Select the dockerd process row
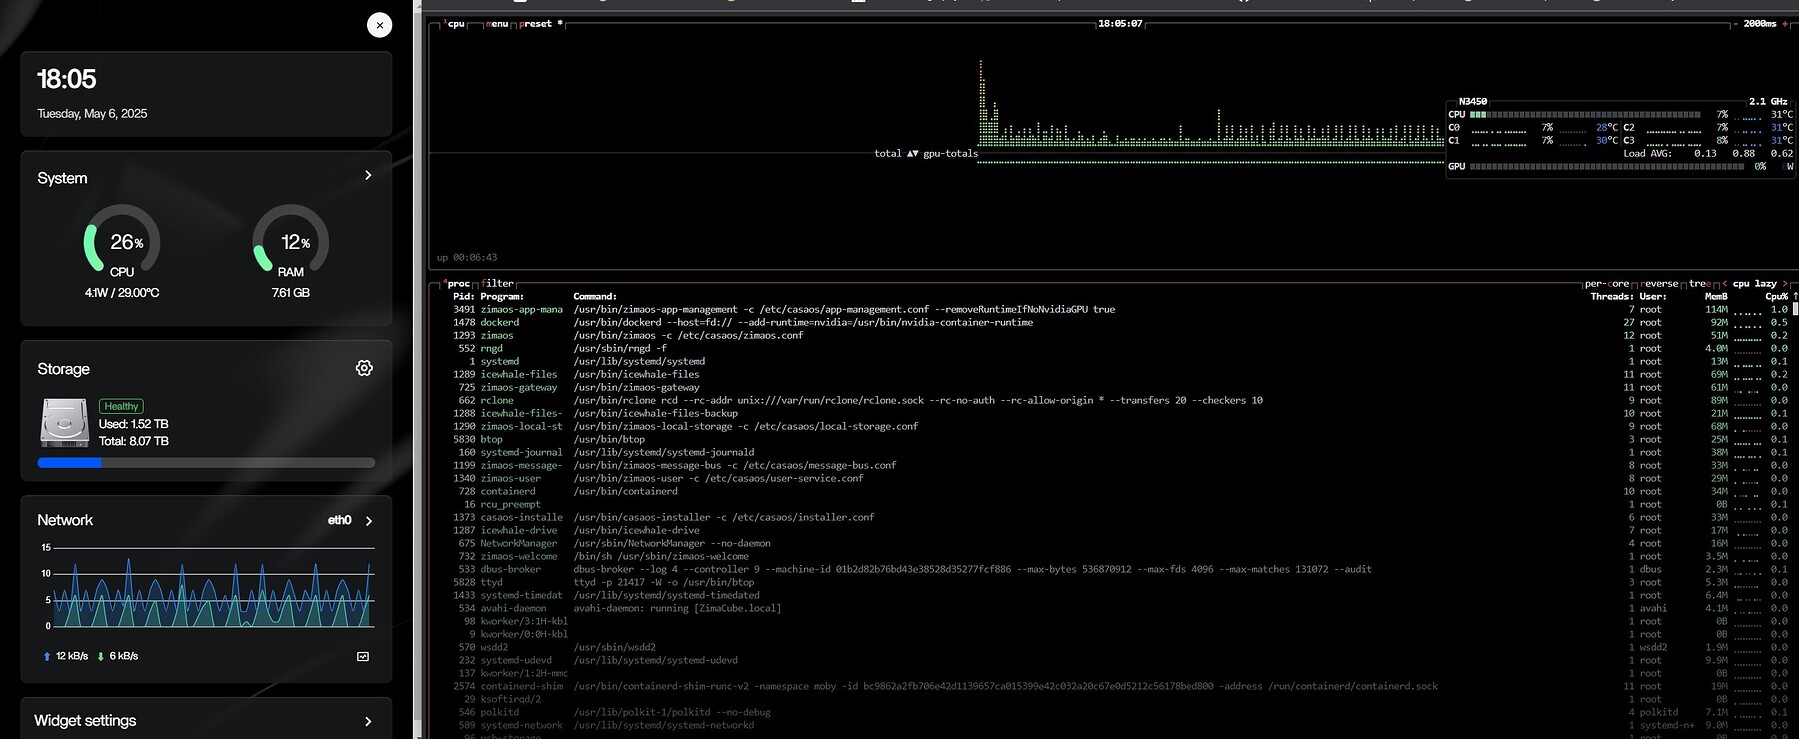 point(1112,323)
